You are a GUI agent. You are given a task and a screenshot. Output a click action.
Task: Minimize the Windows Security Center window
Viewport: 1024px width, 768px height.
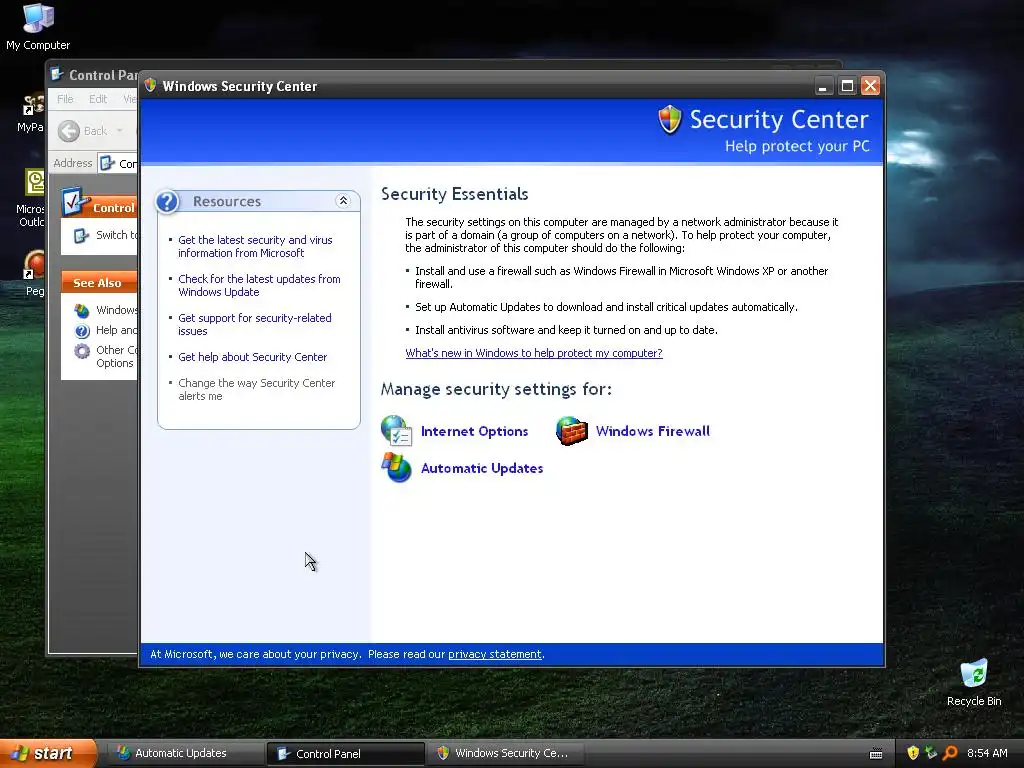point(824,86)
